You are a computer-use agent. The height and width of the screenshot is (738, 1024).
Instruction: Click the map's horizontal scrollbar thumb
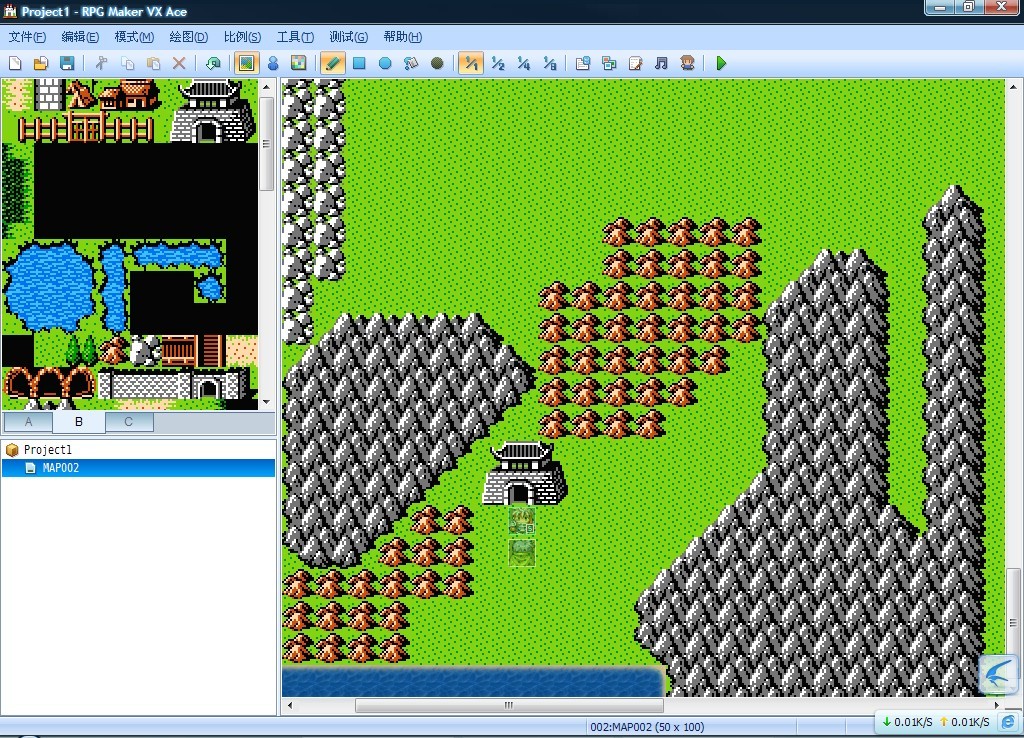pyautogui.click(x=509, y=705)
